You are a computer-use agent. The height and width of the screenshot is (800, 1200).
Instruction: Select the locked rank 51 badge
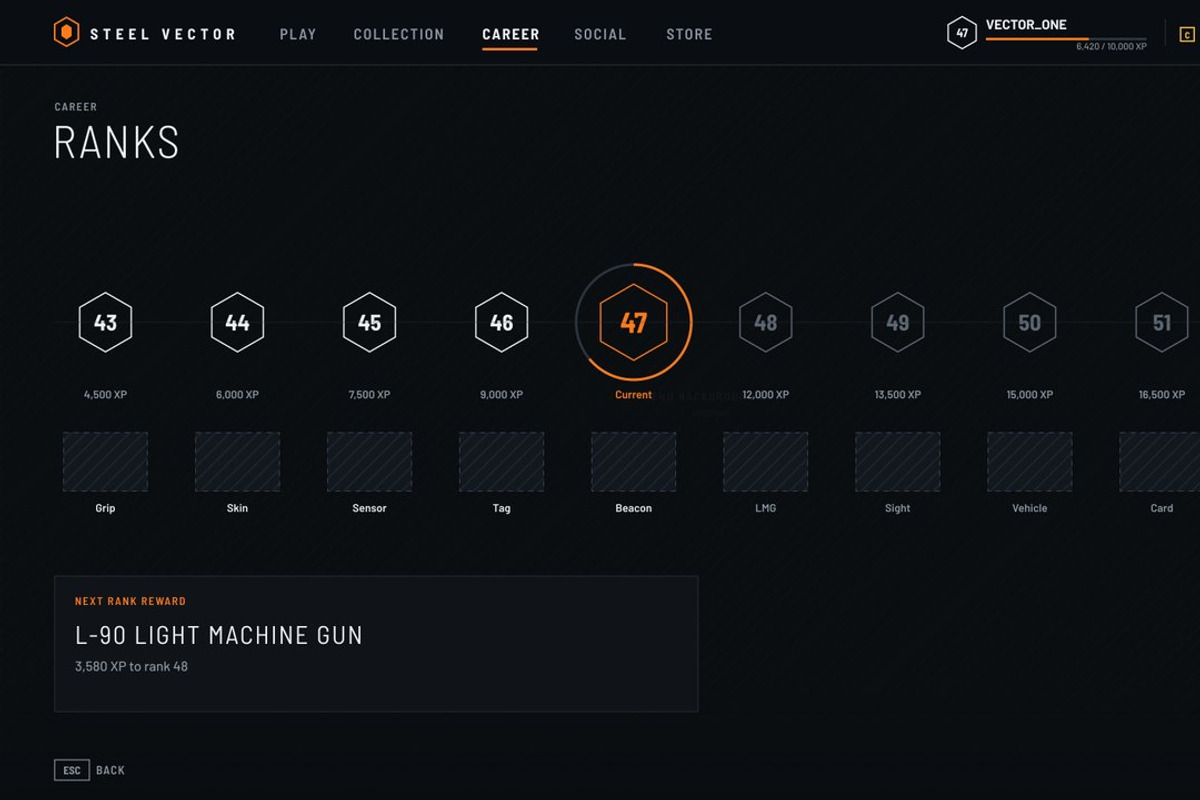pyautogui.click(x=1161, y=322)
